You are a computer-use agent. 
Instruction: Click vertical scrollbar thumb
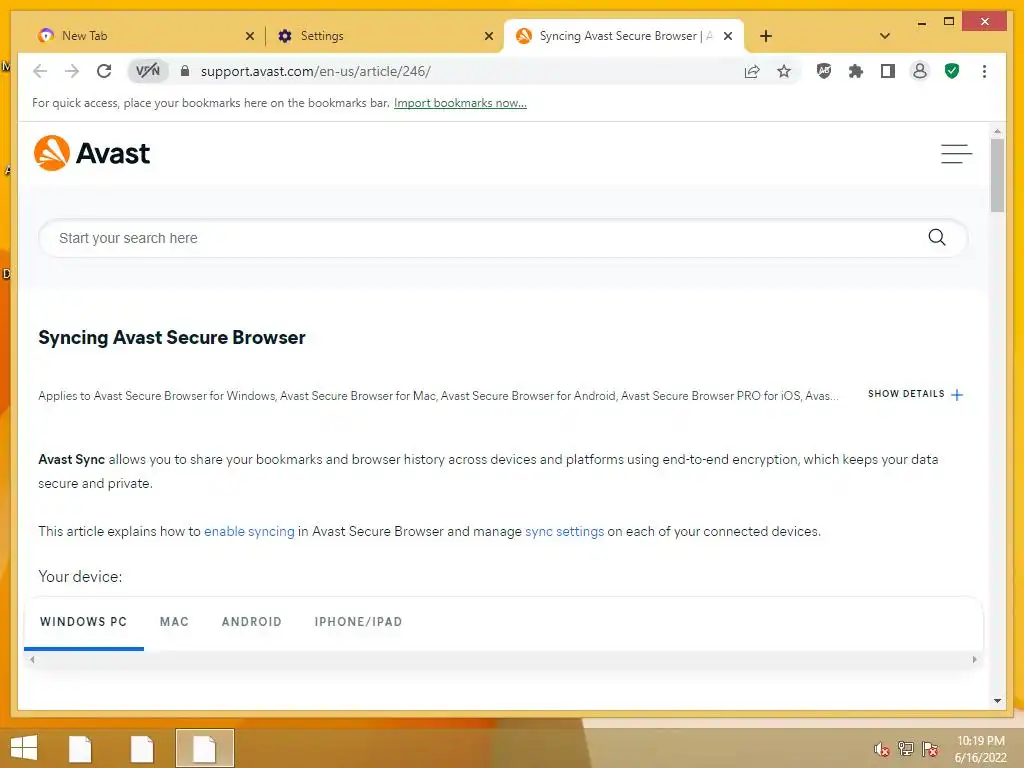(997, 175)
